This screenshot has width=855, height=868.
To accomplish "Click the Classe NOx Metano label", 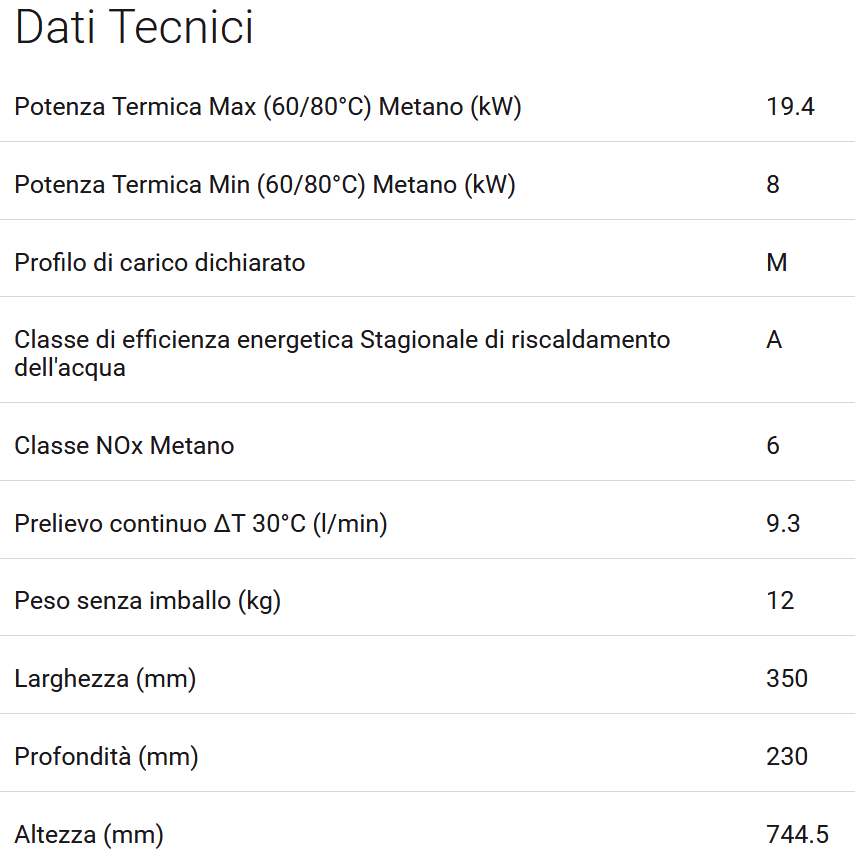I will (124, 445).
